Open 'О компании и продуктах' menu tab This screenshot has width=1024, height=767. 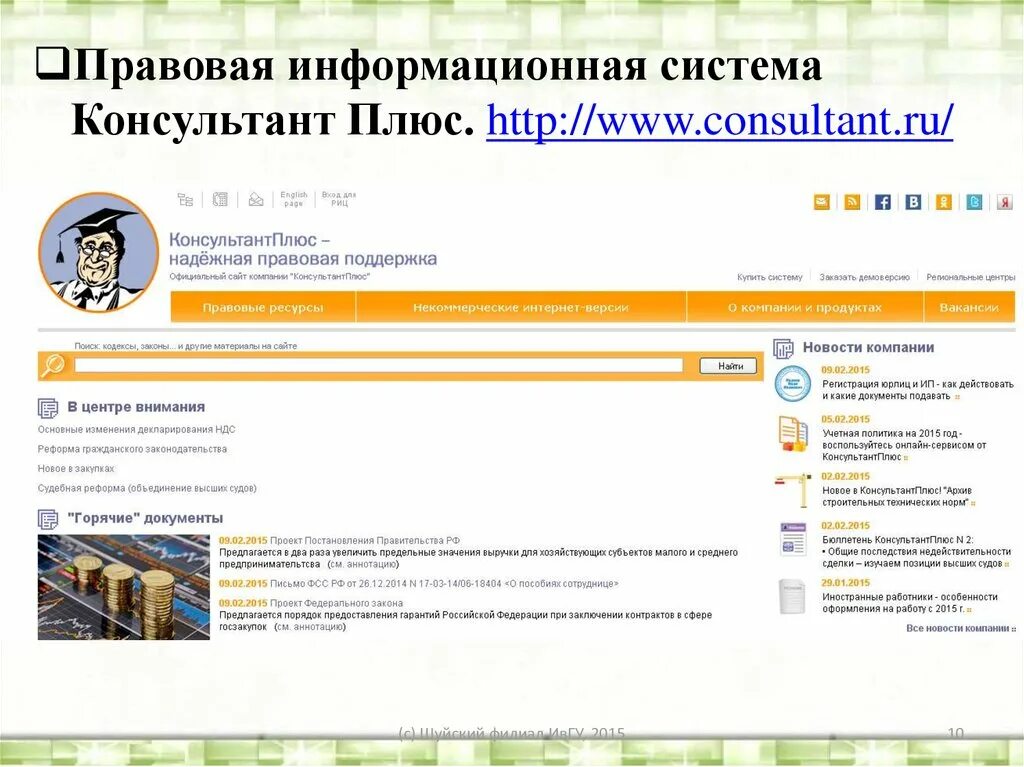click(x=805, y=307)
